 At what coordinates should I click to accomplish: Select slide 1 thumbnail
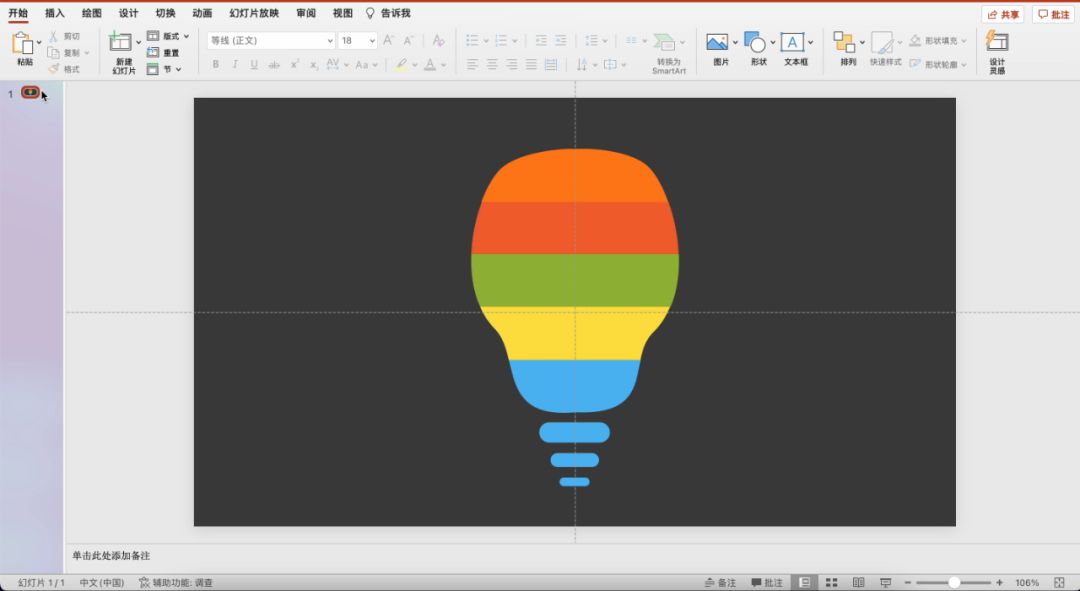(x=30, y=92)
